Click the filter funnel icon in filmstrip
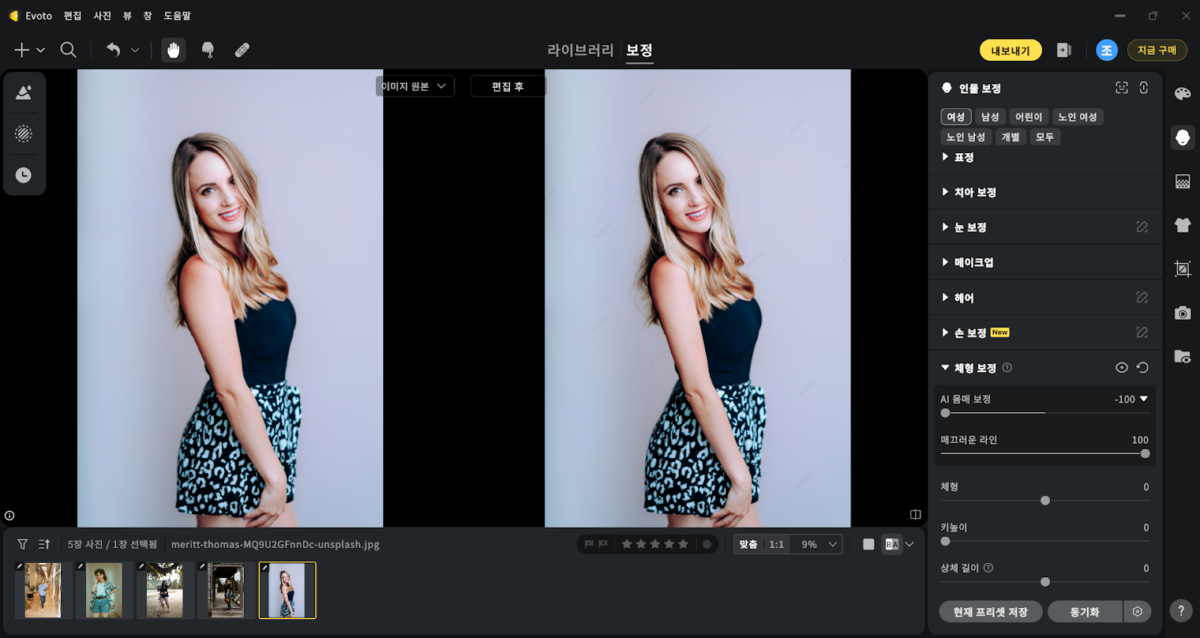This screenshot has width=1200, height=638. 22,544
